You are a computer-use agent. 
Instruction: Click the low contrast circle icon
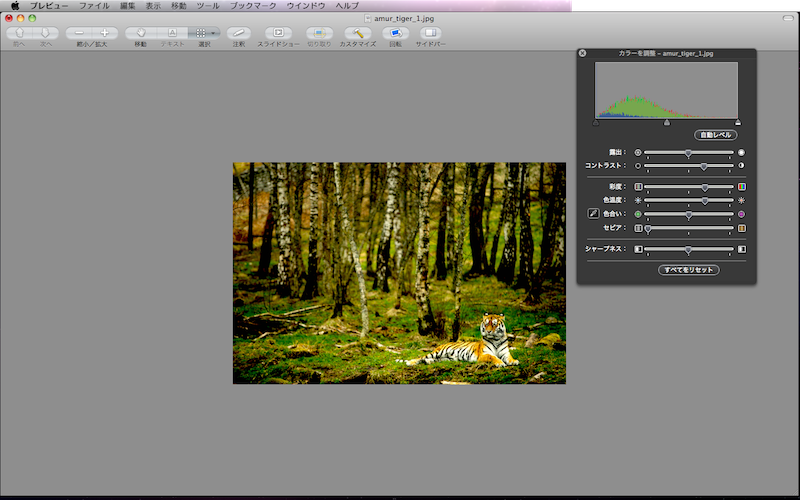638,166
